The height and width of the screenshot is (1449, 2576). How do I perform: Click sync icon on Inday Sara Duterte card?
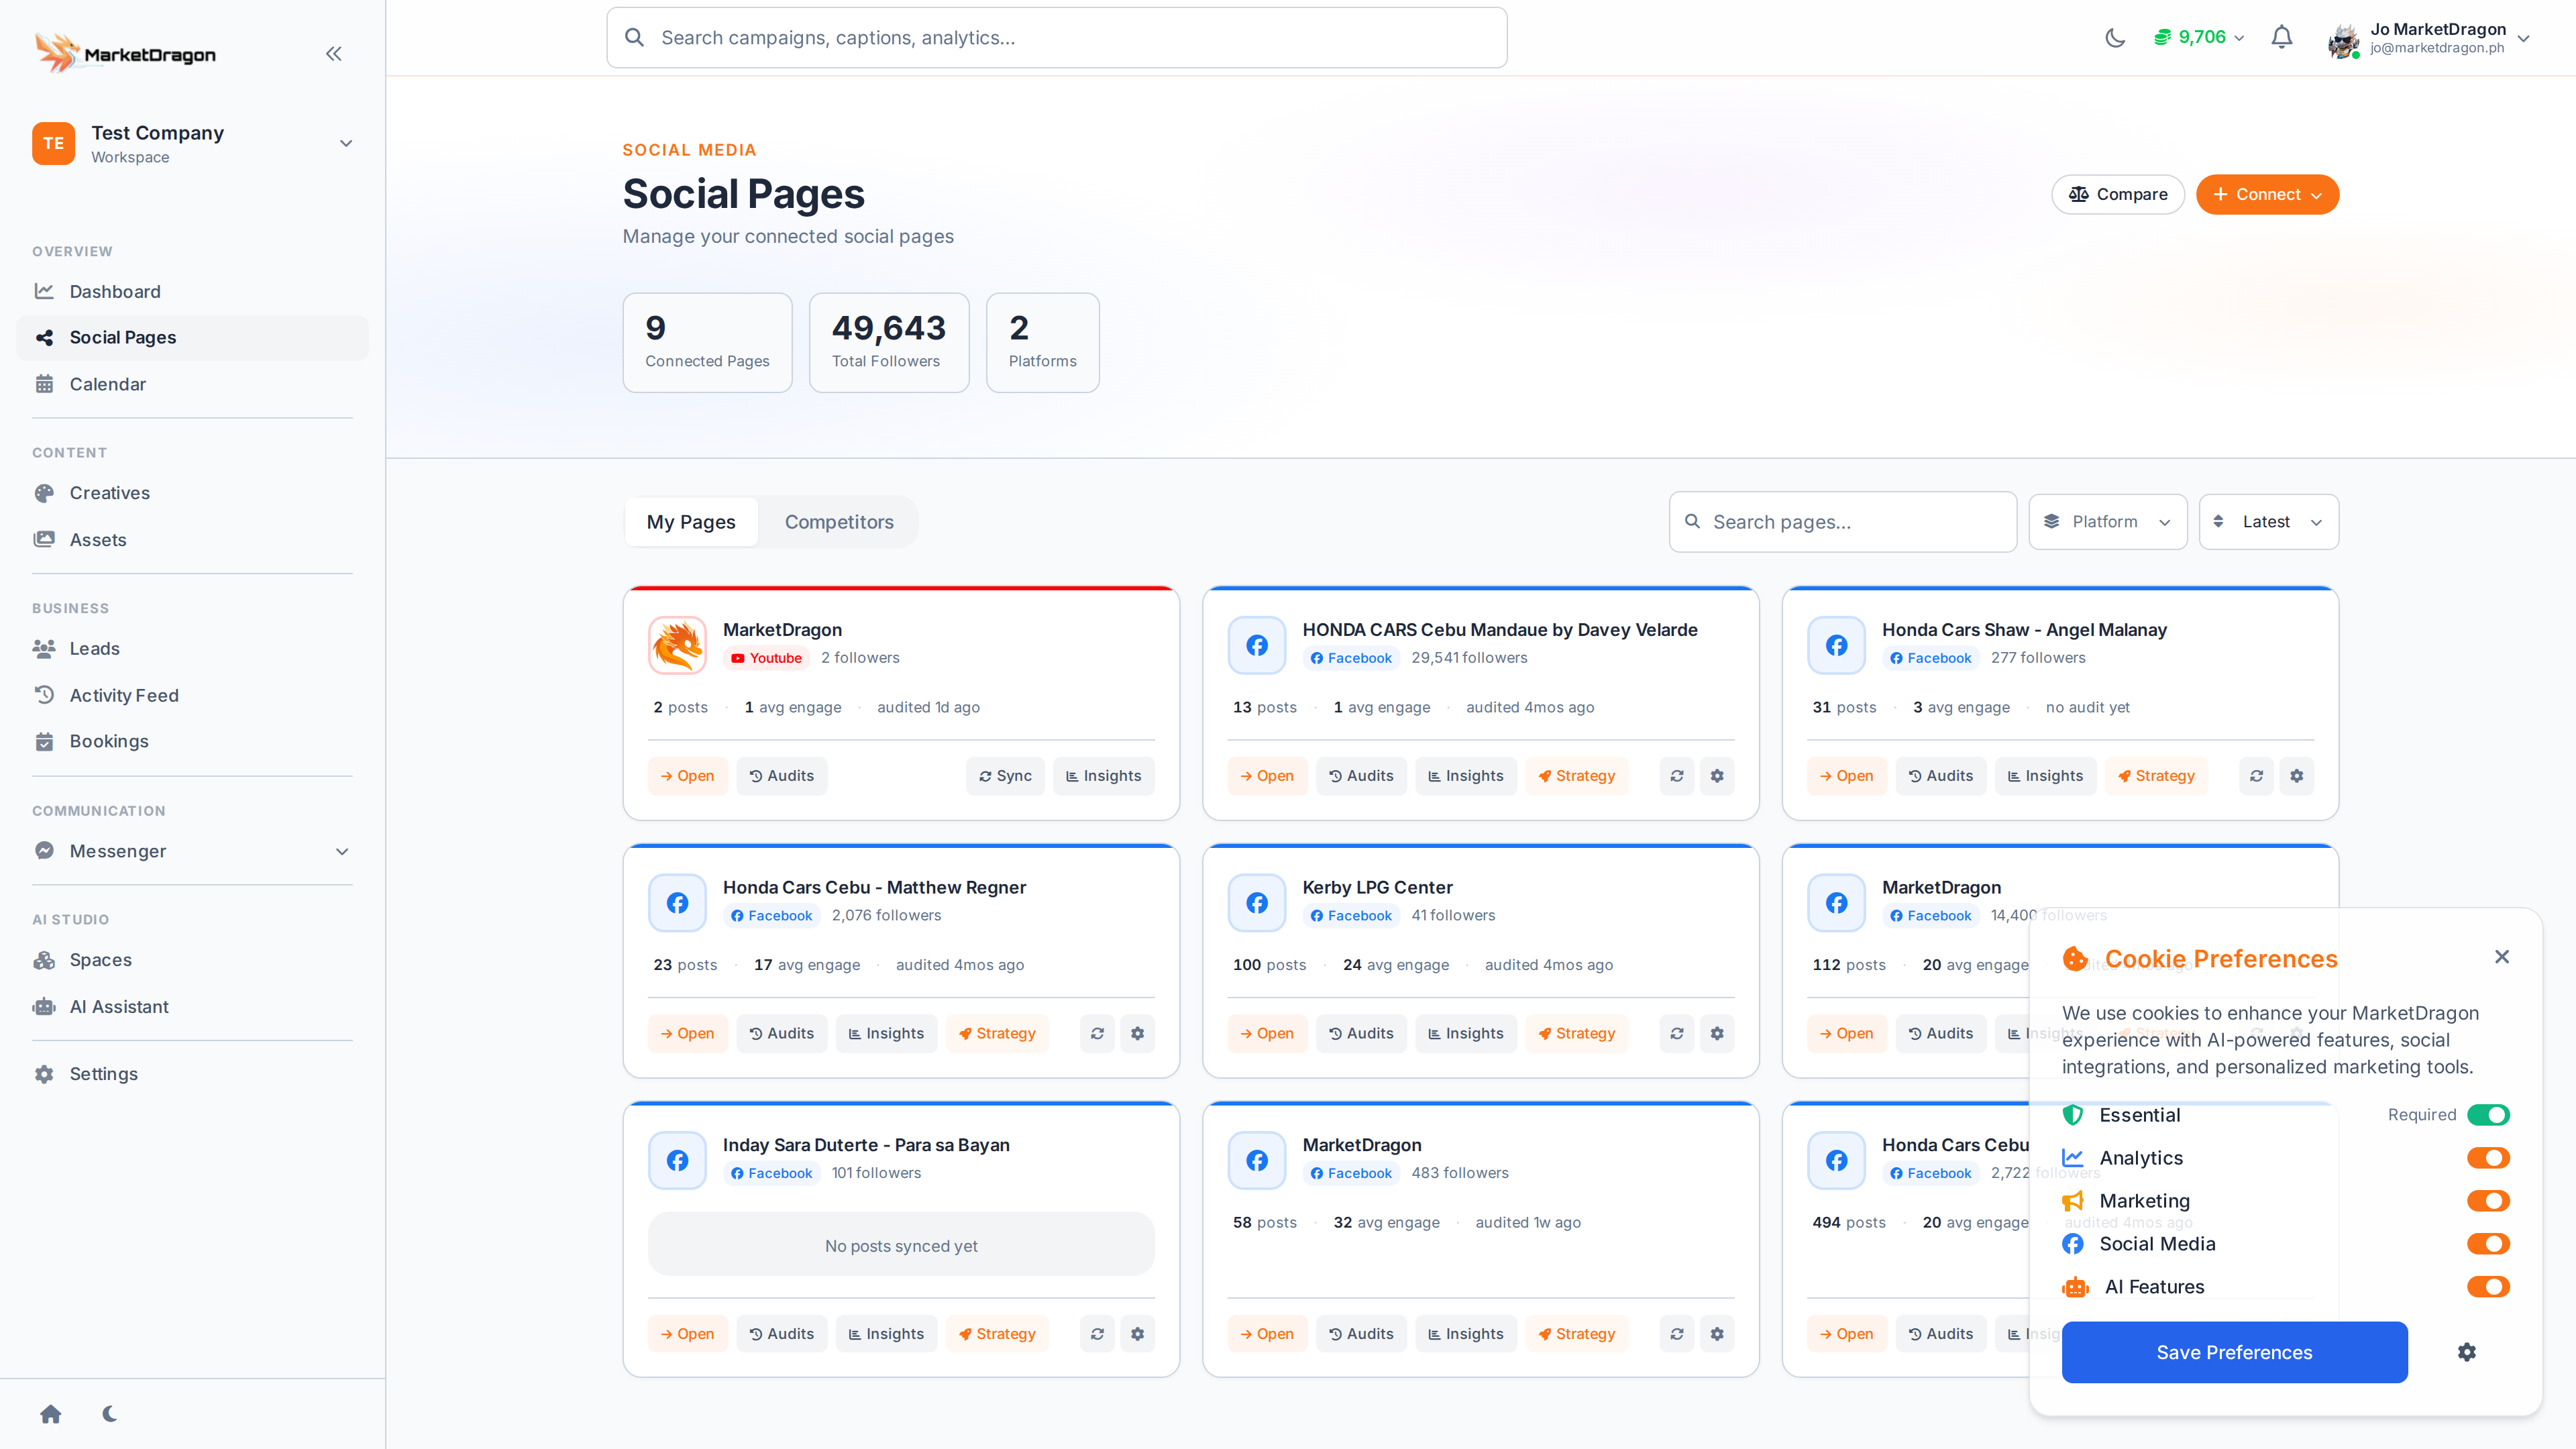click(1097, 1334)
